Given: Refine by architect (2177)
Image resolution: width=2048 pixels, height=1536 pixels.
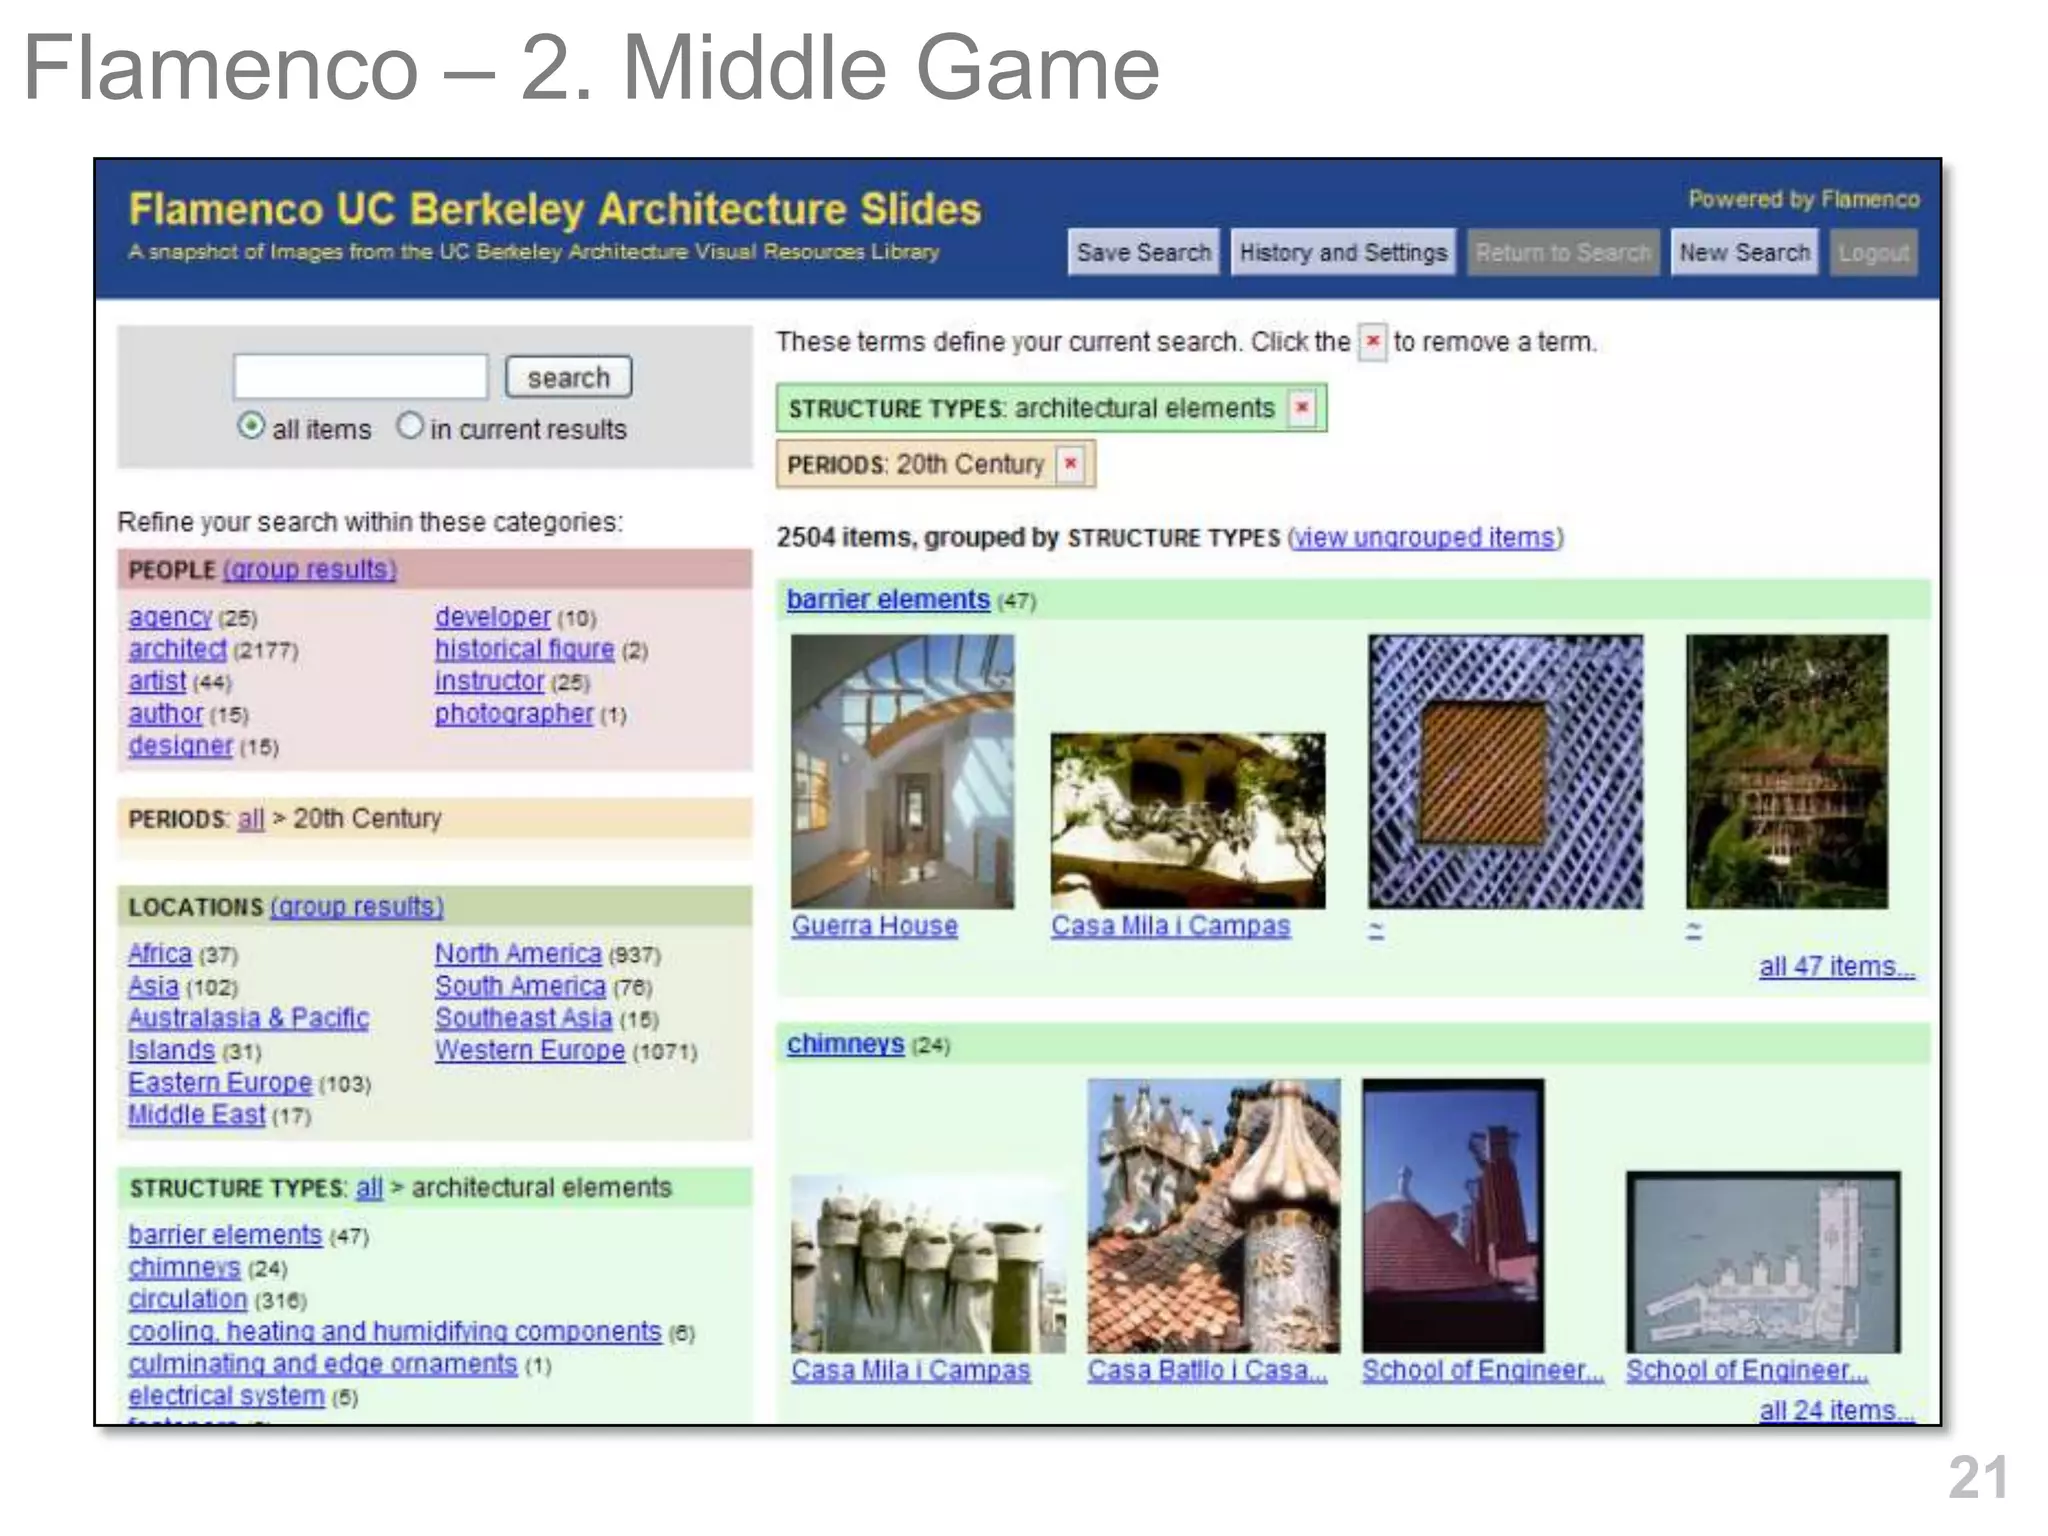Looking at the screenshot, I should coord(177,649).
